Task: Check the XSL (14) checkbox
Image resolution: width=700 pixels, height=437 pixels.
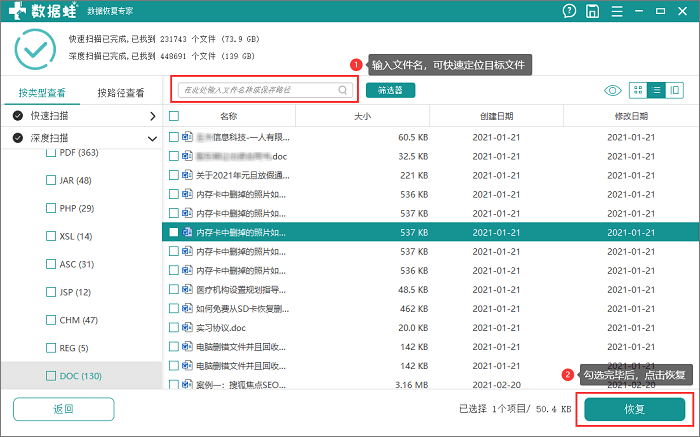Action: (x=51, y=236)
